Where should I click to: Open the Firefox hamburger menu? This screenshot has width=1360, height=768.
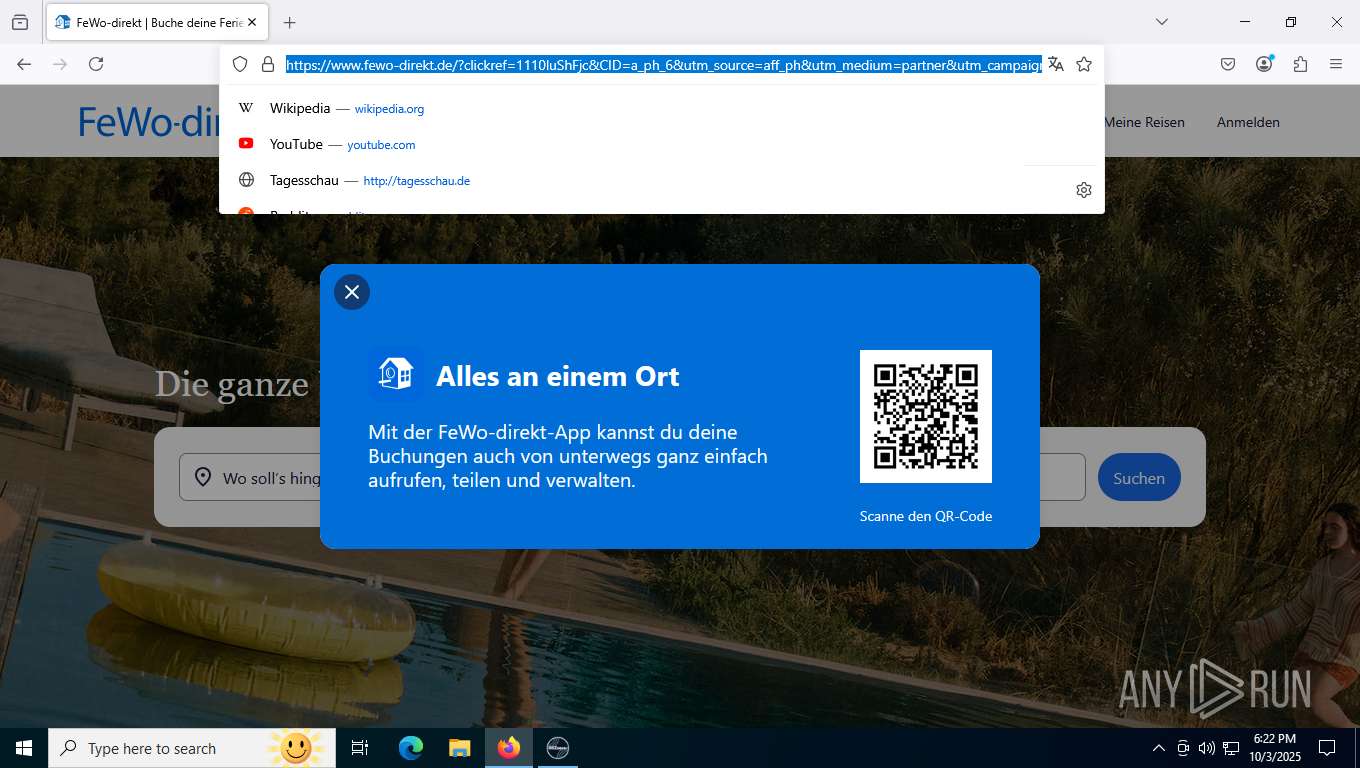tap(1336, 64)
